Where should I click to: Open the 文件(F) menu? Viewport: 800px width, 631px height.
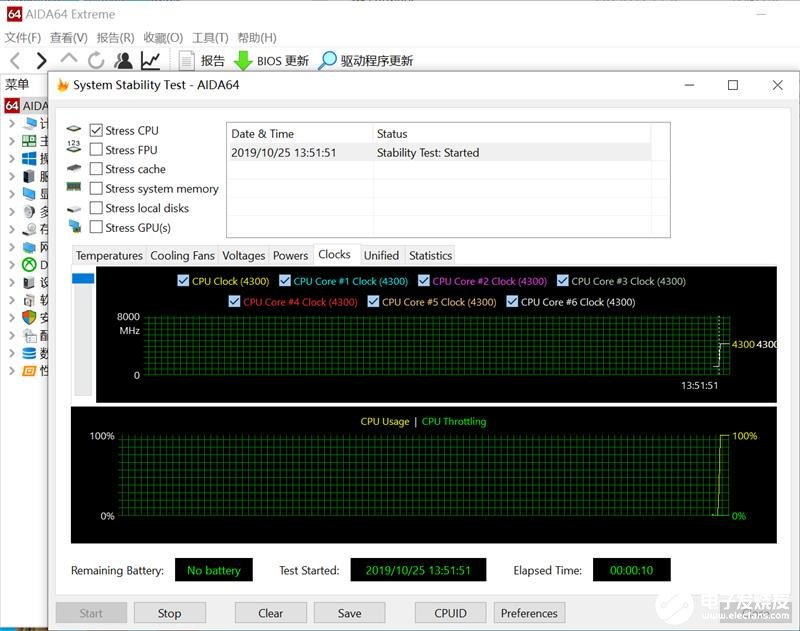point(22,38)
